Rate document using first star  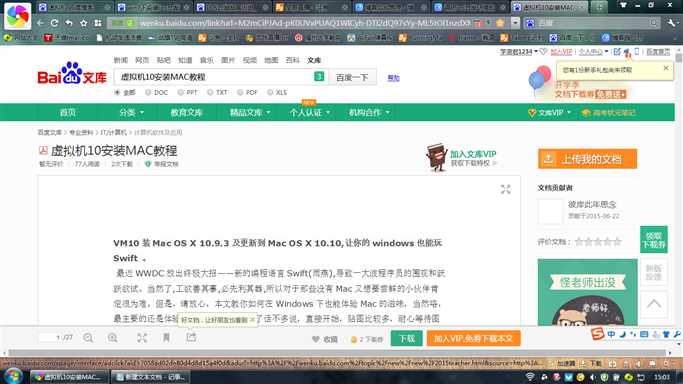pyautogui.click(x=579, y=242)
